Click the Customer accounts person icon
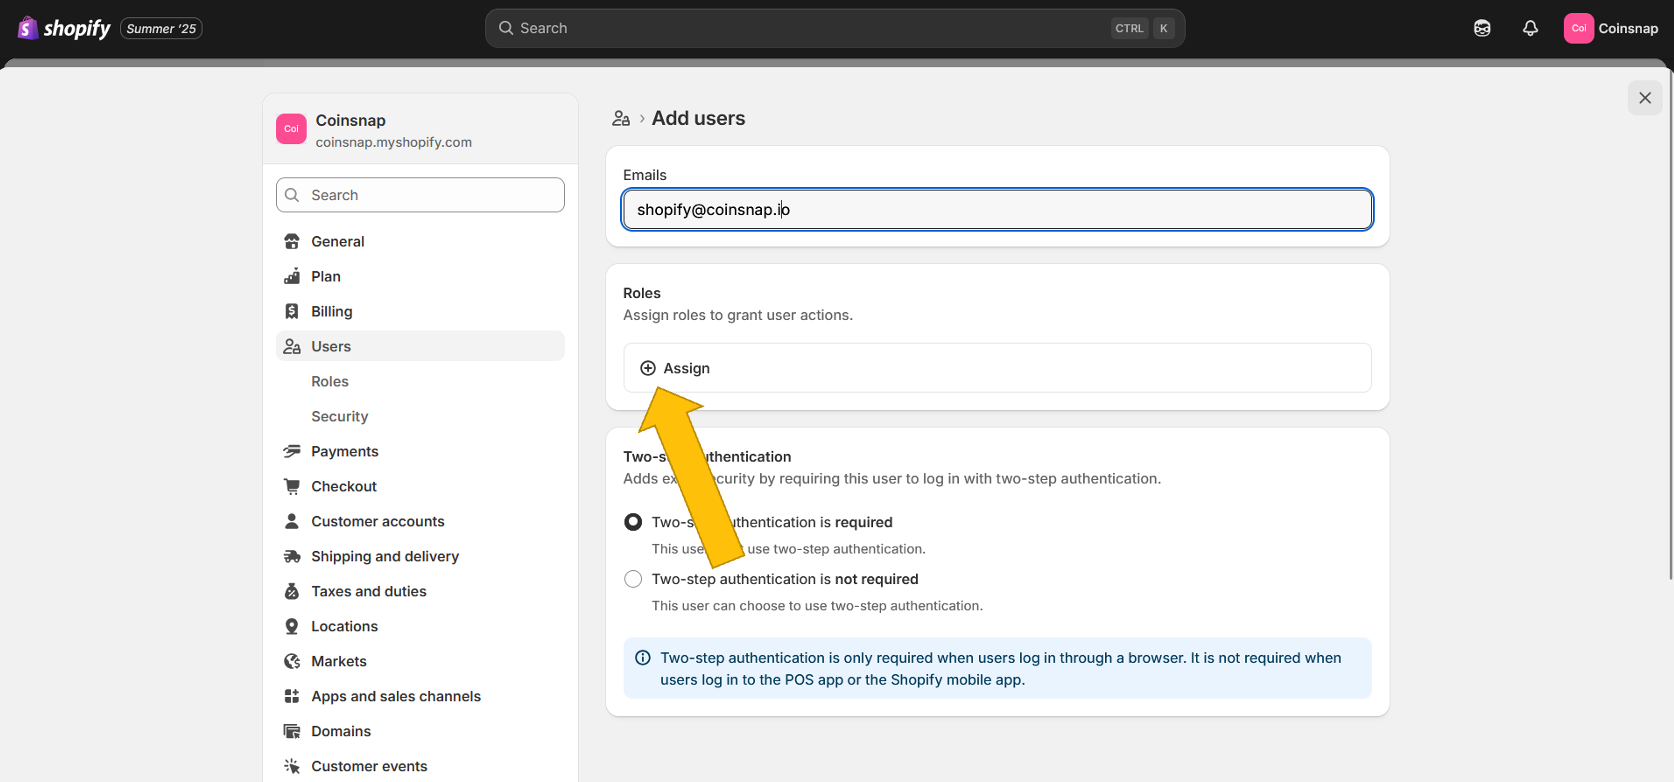1674x782 pixels. tap(292, 521)
